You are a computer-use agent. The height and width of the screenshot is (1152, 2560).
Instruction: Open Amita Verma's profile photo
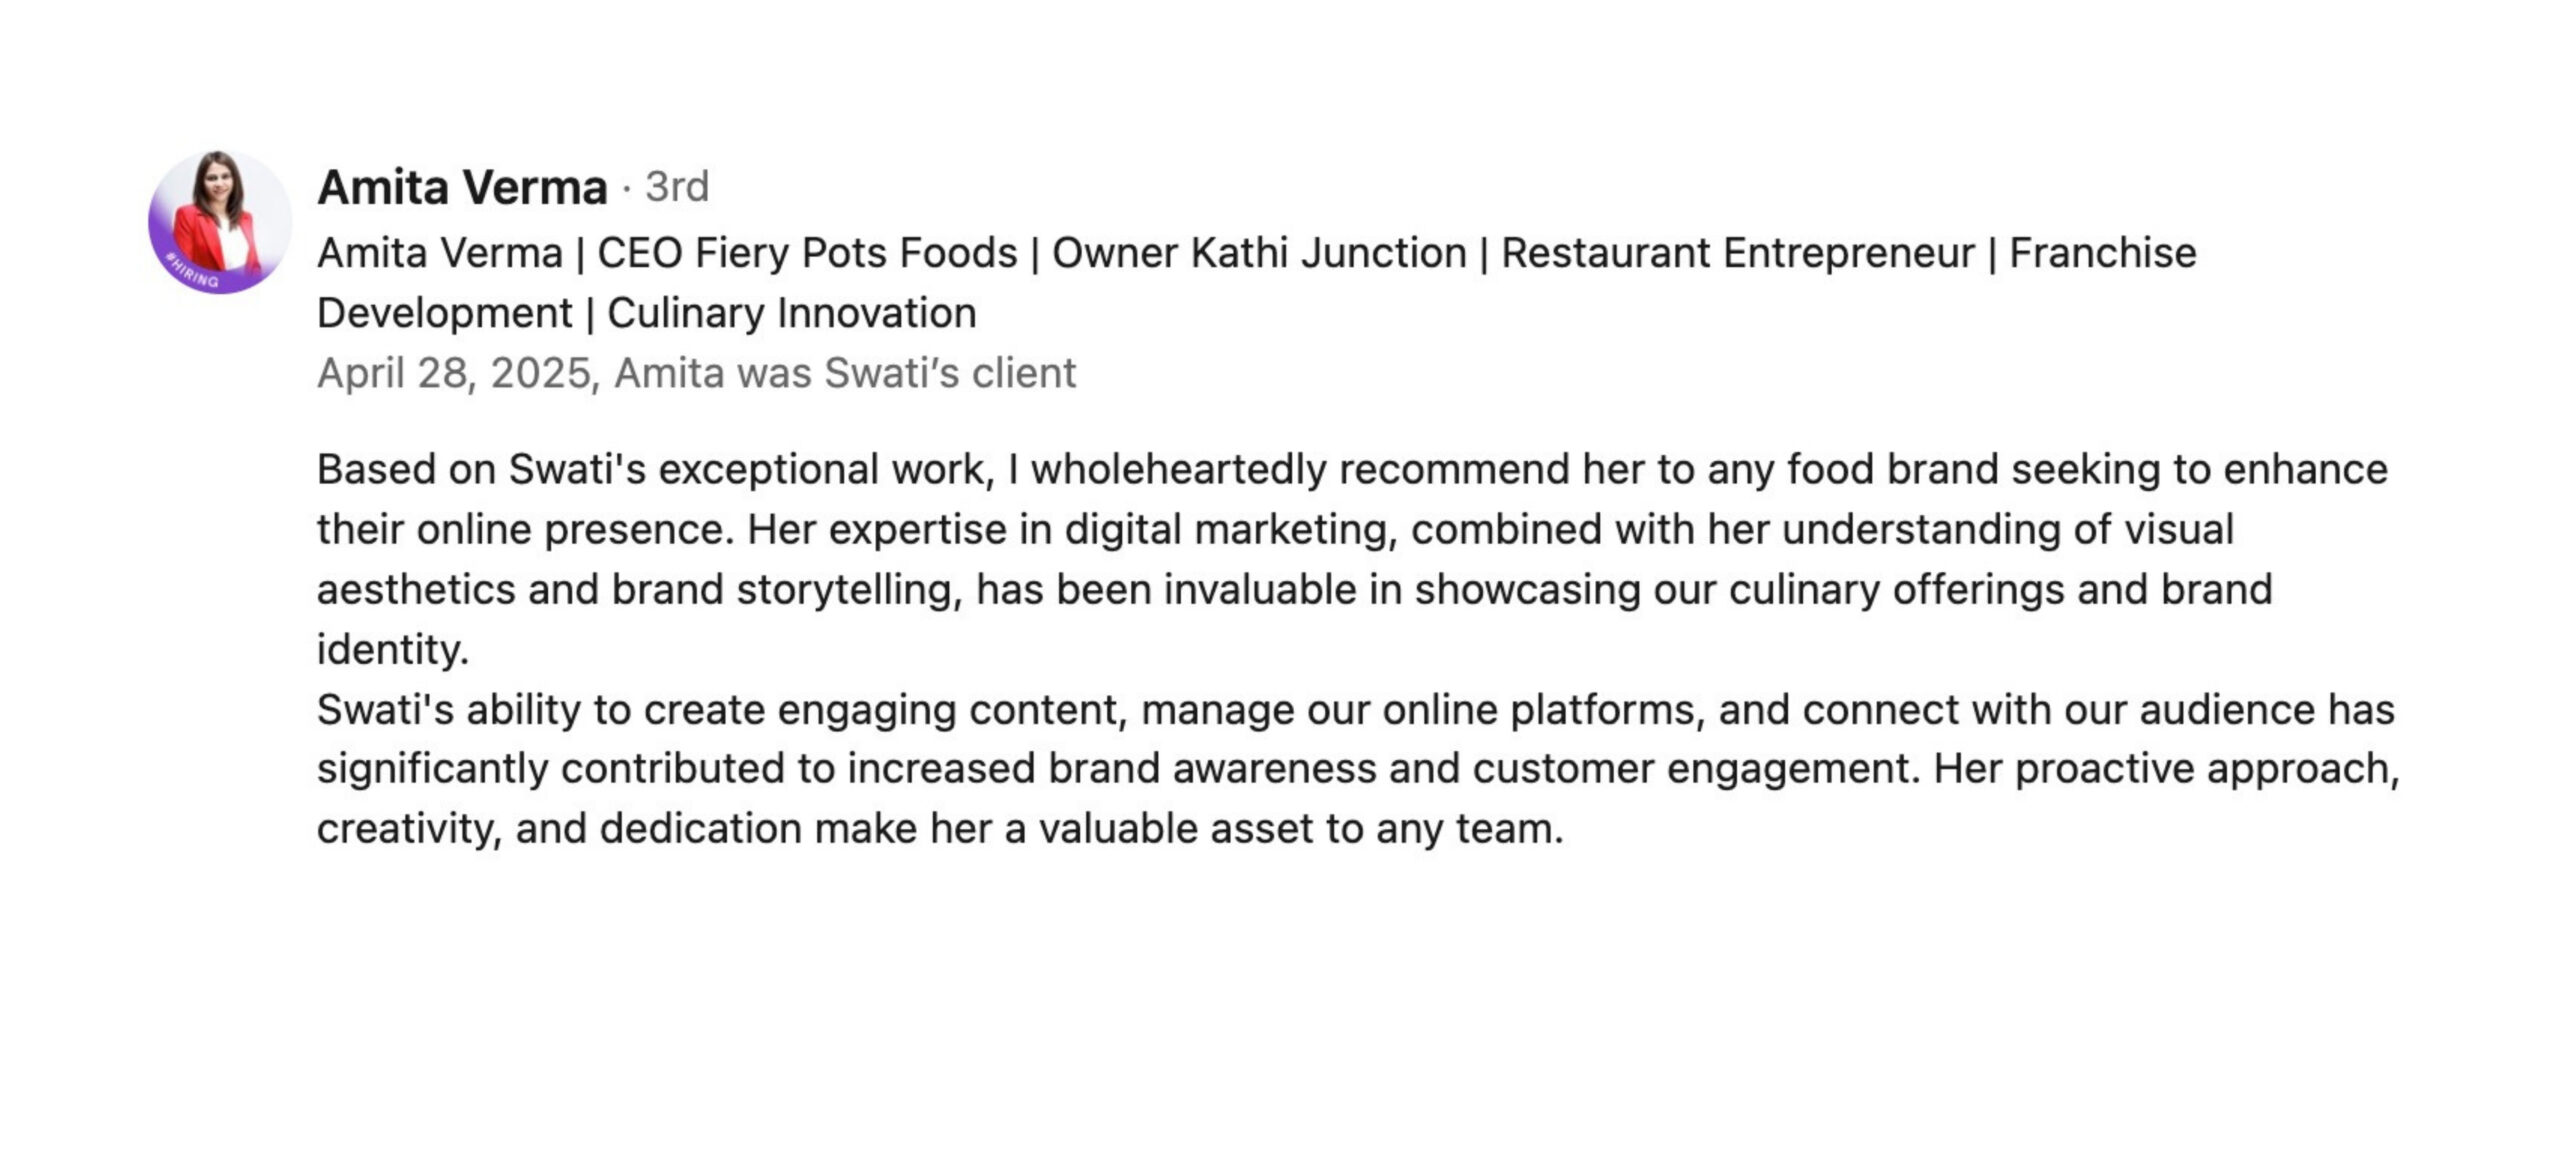[220, 222]
